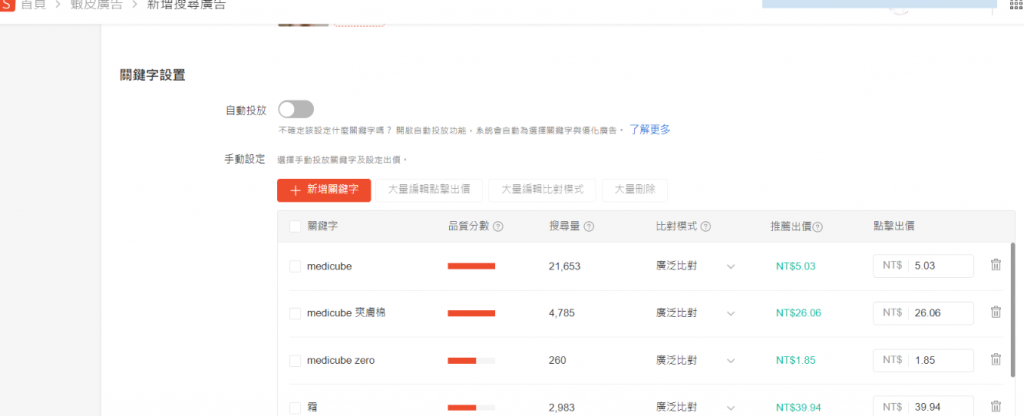Click the 關鍵字設置 section heading

click(x=152, y=75)
